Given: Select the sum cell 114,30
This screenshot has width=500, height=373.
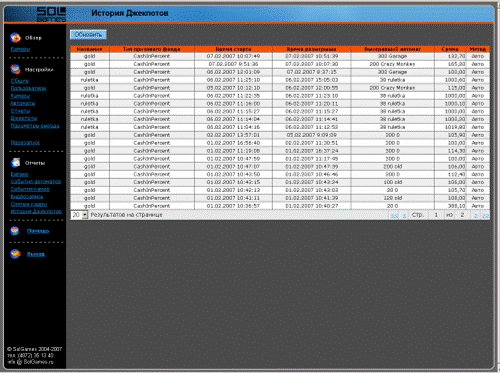Looking at the screenshot, I should tap(450, 151).
